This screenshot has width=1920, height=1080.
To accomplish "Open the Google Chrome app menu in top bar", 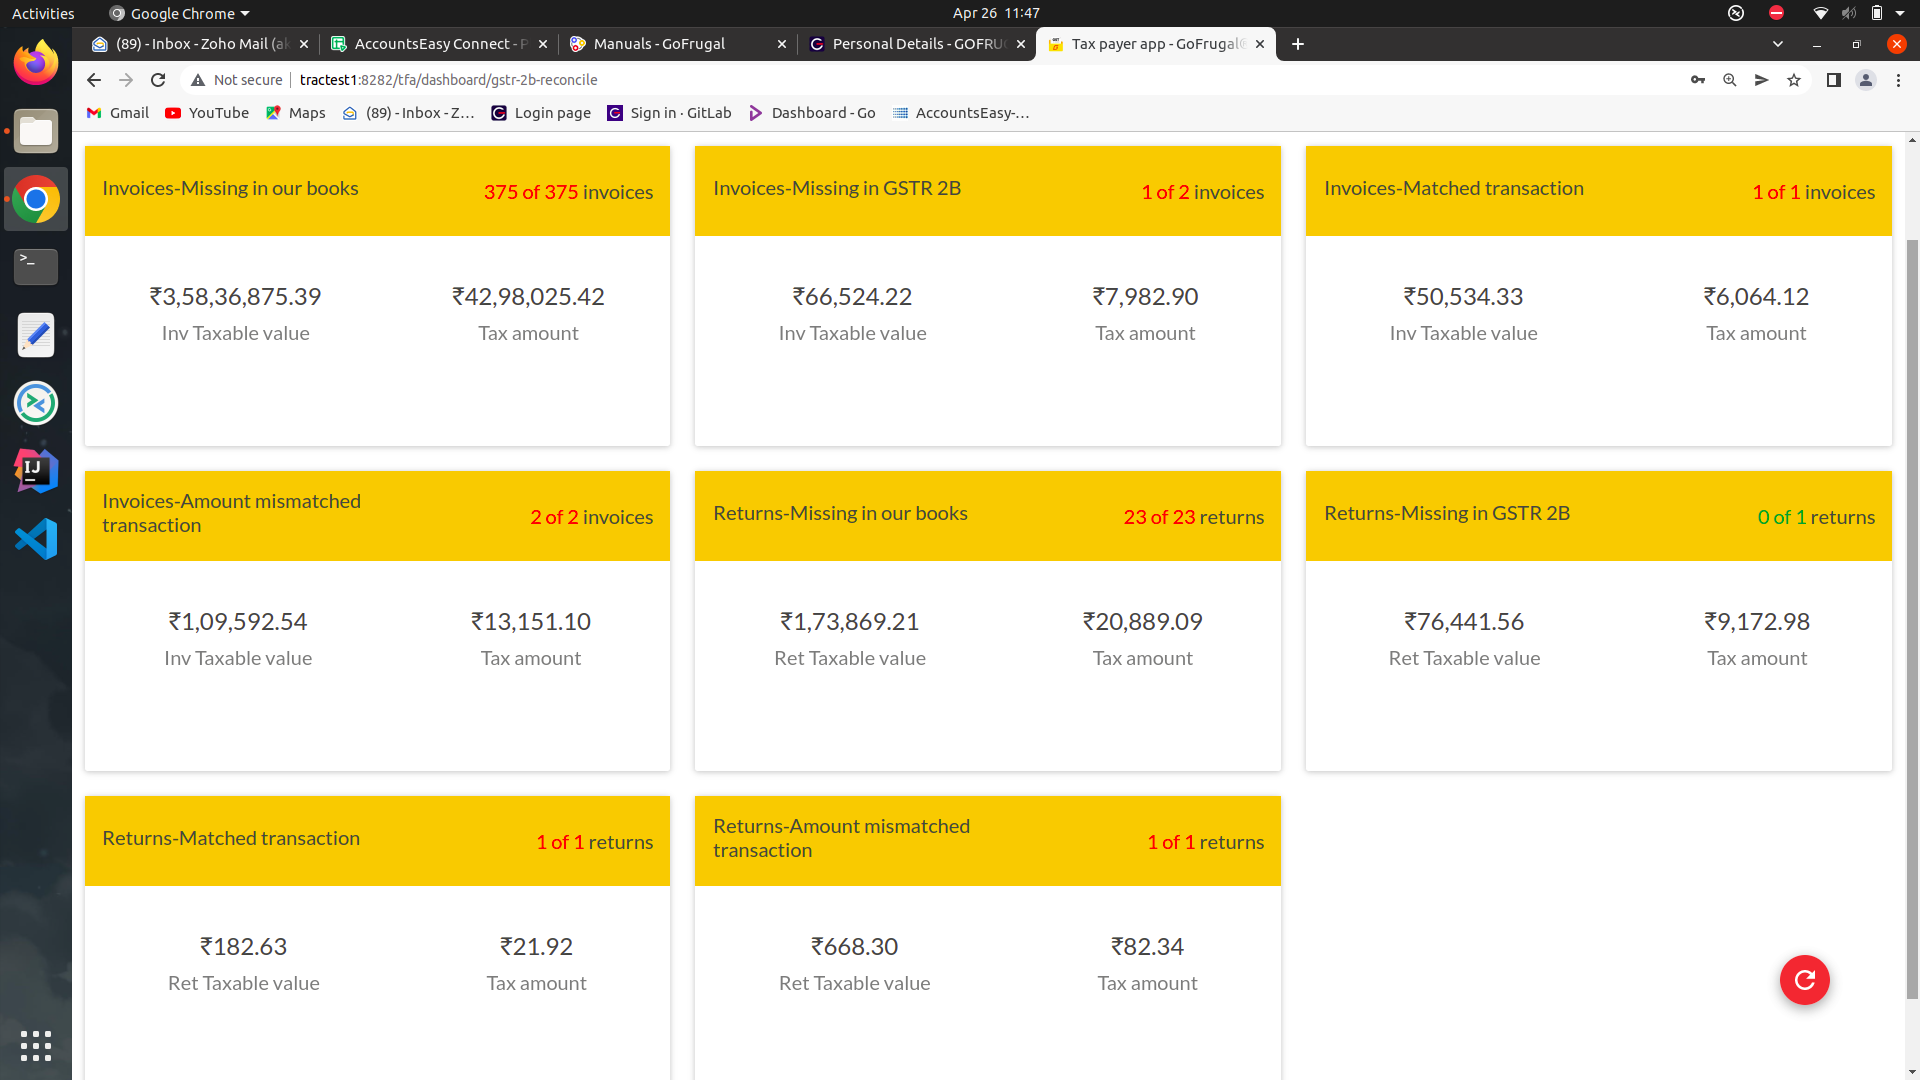I will pos(180,13).
